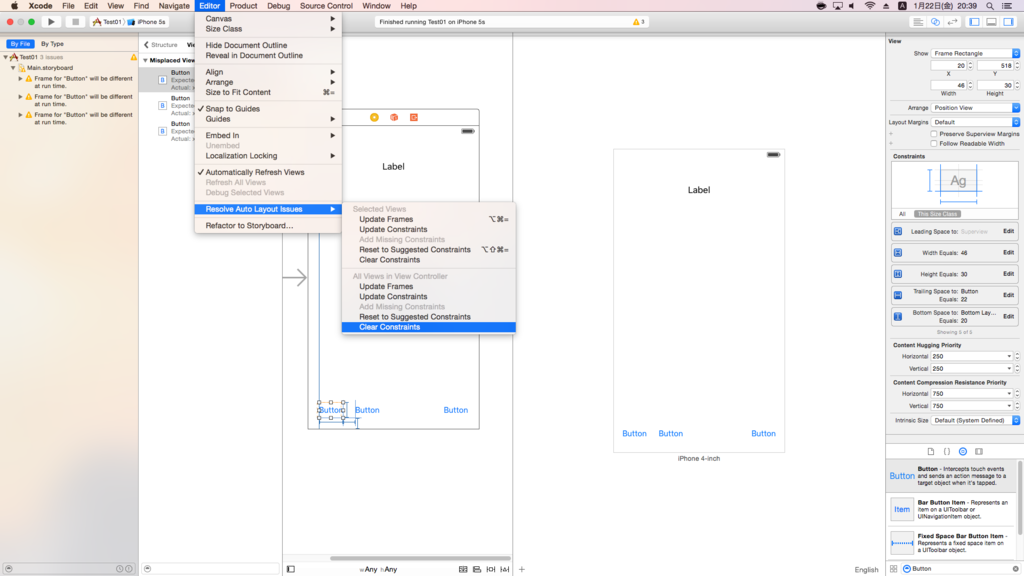
Task: Open the Embed In submenu
Action: coord(268,136)
